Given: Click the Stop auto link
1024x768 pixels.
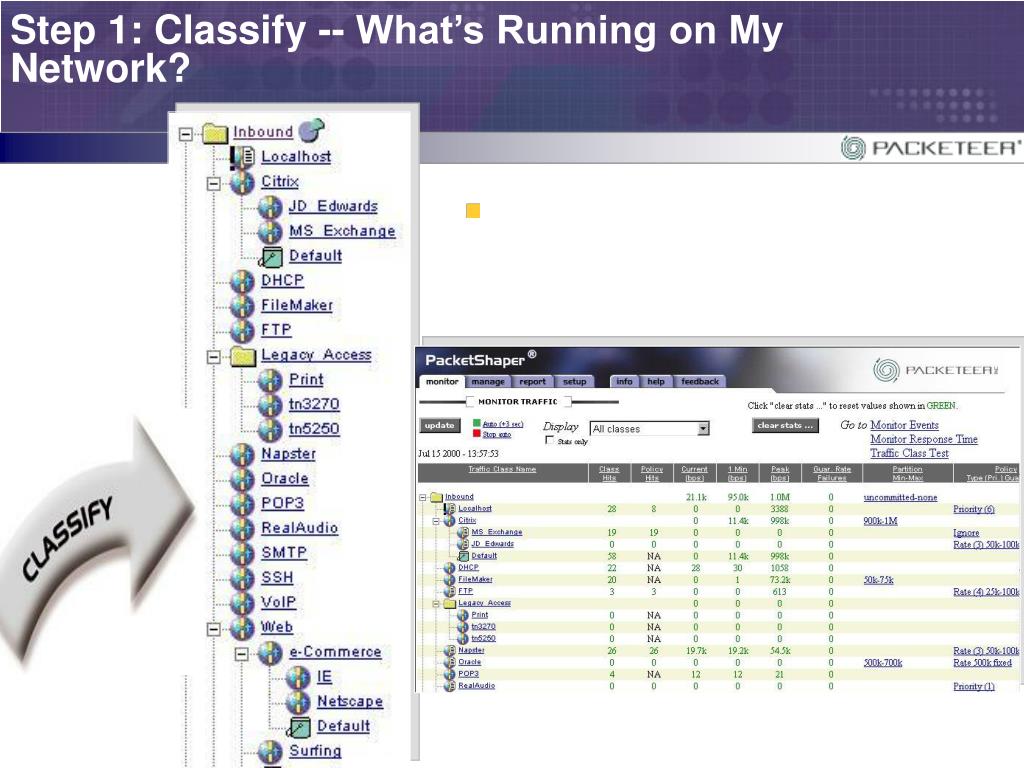Looking at the screenshot, I should pos(496,434).
